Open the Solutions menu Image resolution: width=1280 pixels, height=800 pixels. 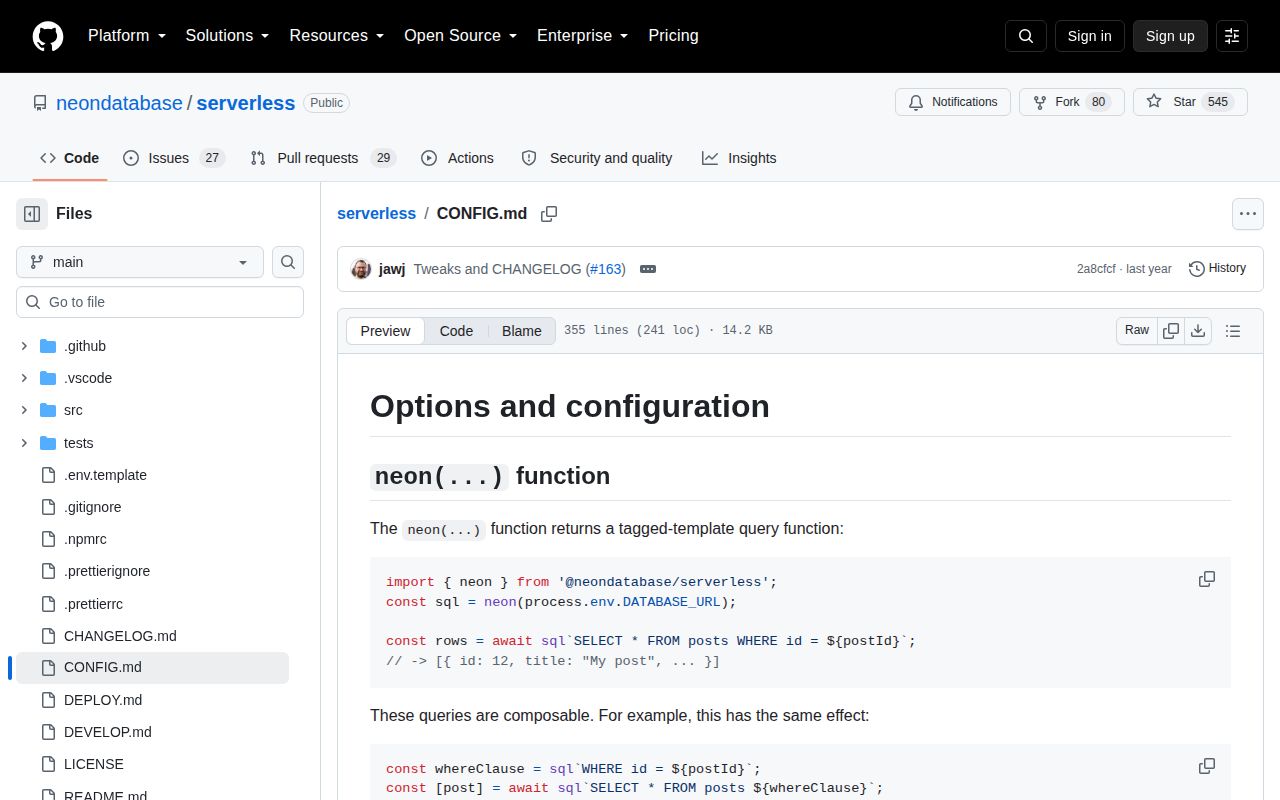(227, 35)
